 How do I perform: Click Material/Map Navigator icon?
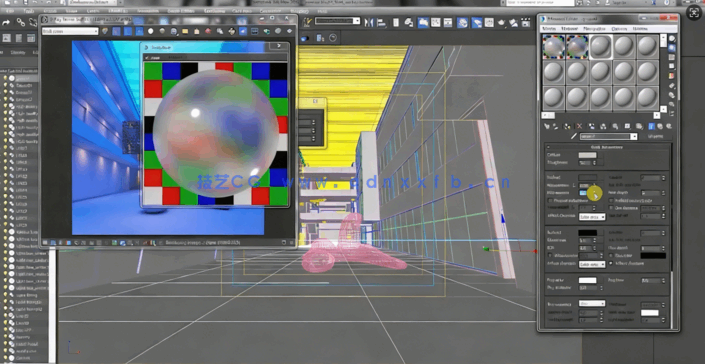click(x=672, y=114)
